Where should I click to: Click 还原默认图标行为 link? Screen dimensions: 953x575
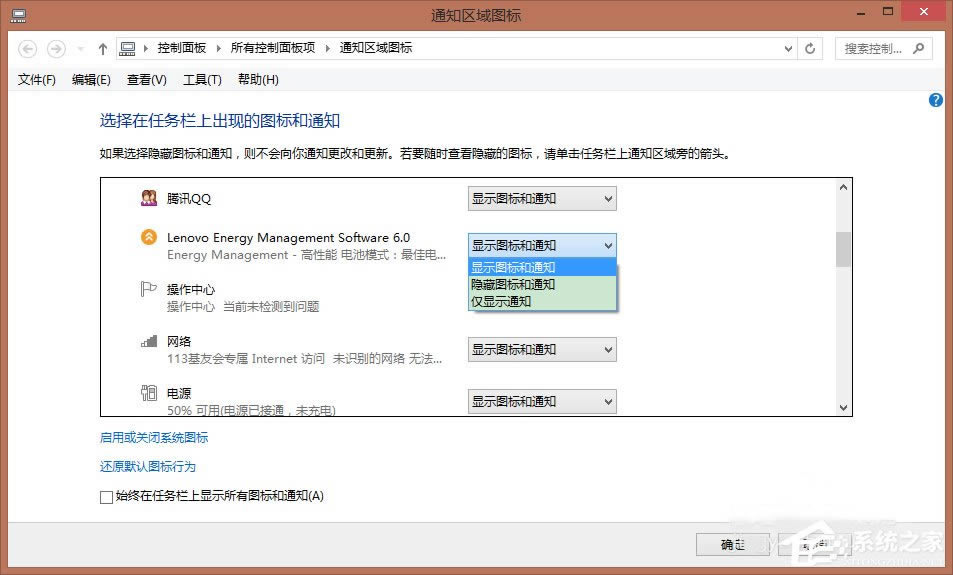pos(148,467)
